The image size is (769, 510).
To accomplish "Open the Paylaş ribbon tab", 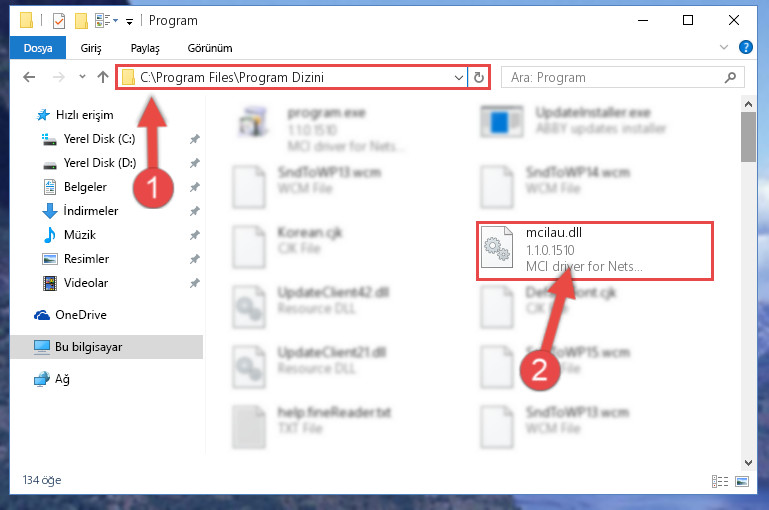I will [145, 48].
